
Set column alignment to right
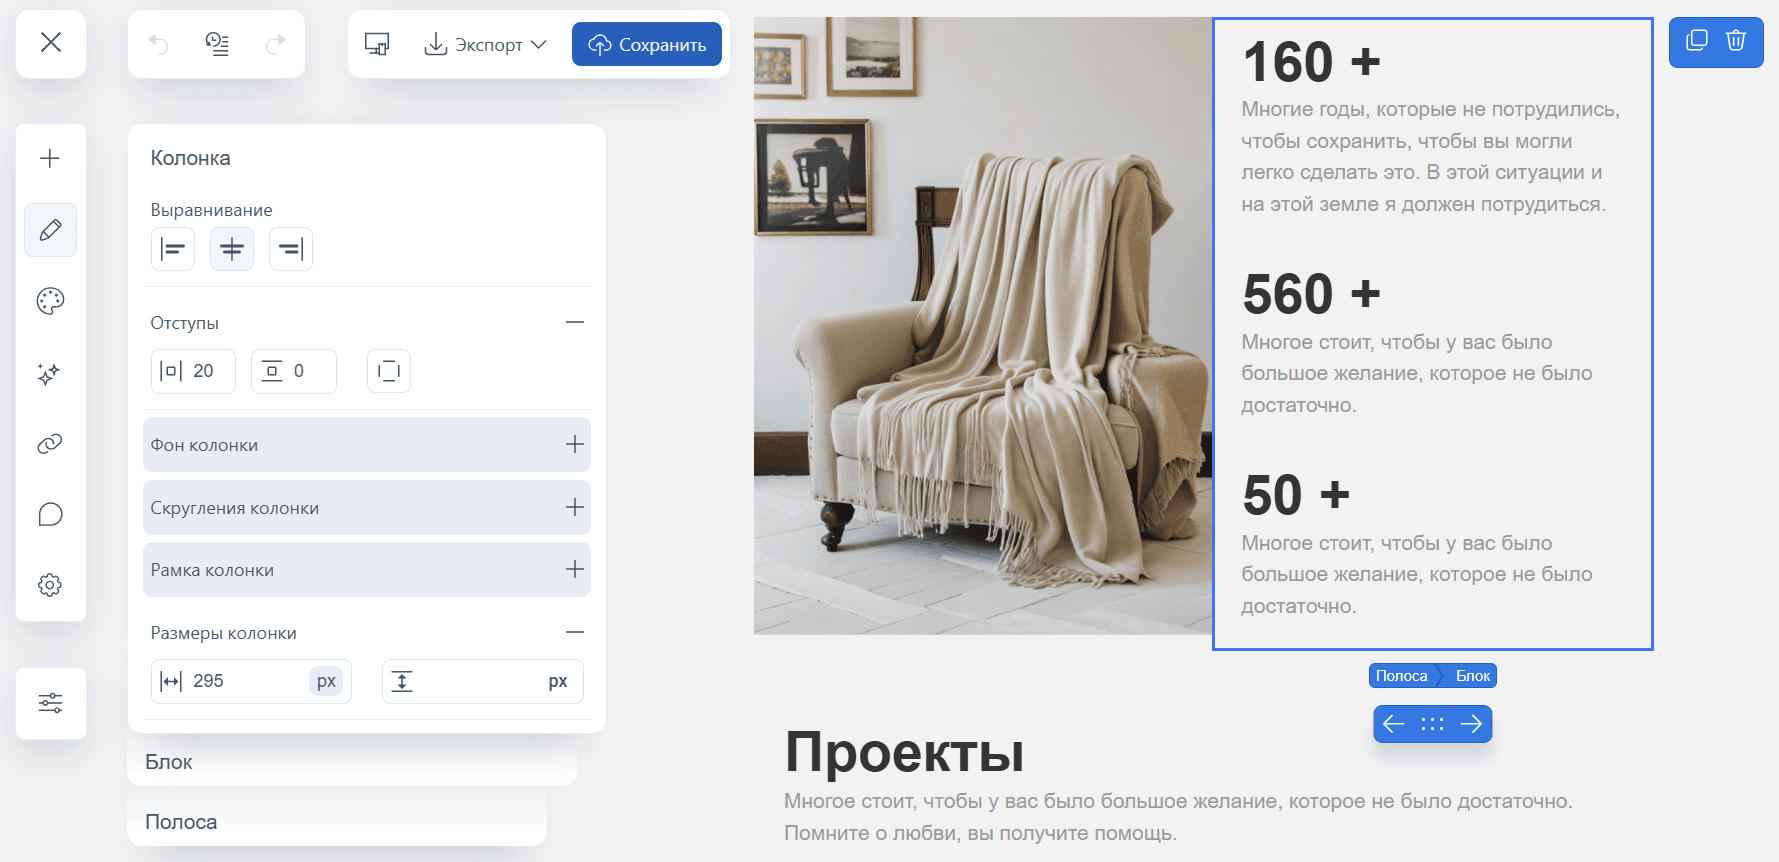291,249
